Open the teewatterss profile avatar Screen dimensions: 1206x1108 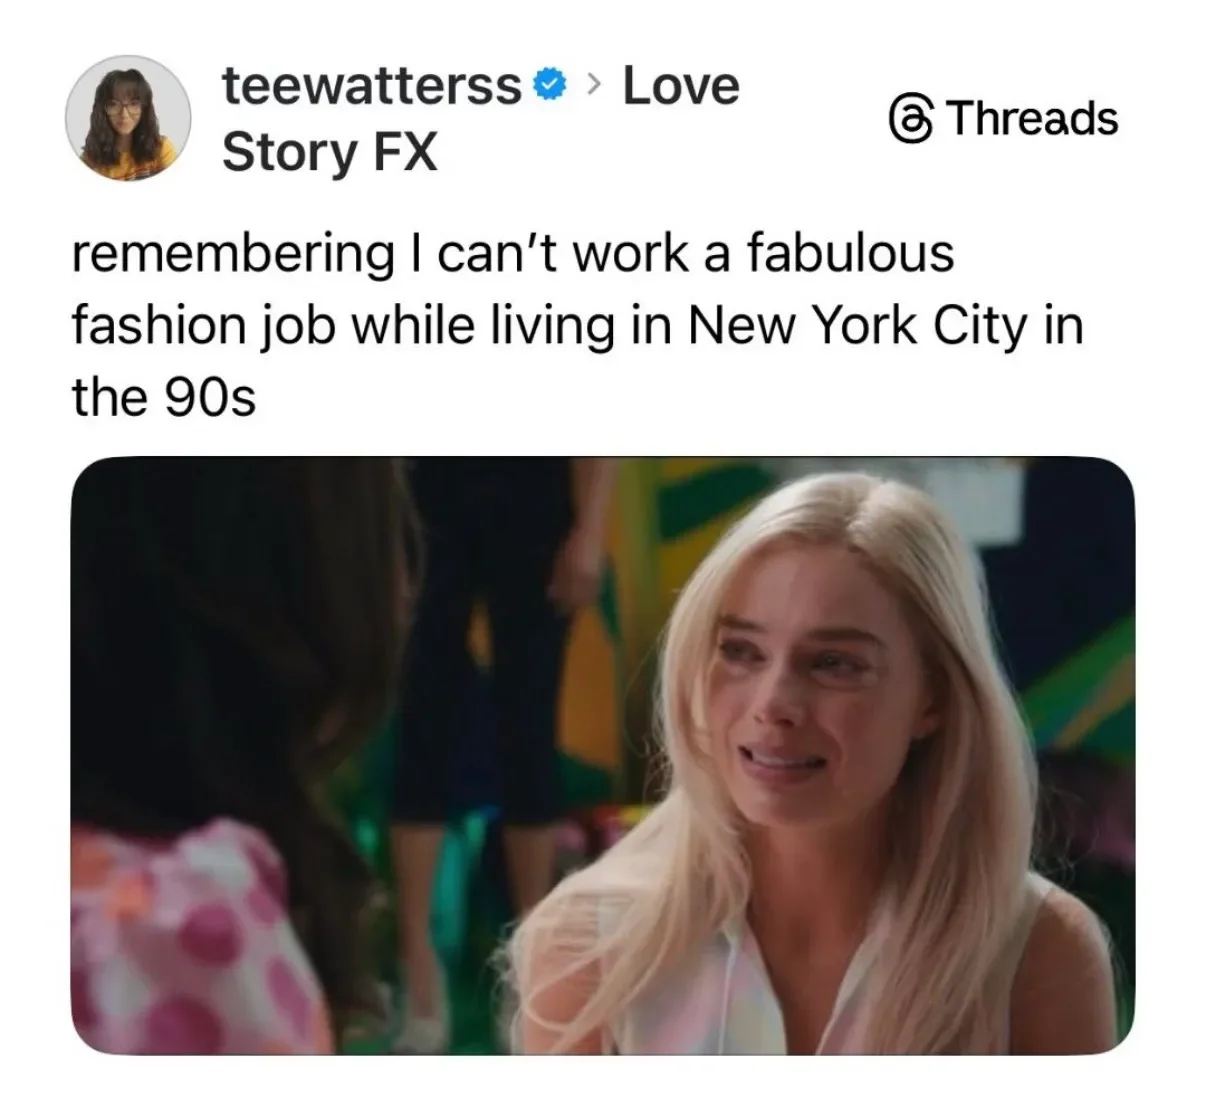[x=128, y=118]
